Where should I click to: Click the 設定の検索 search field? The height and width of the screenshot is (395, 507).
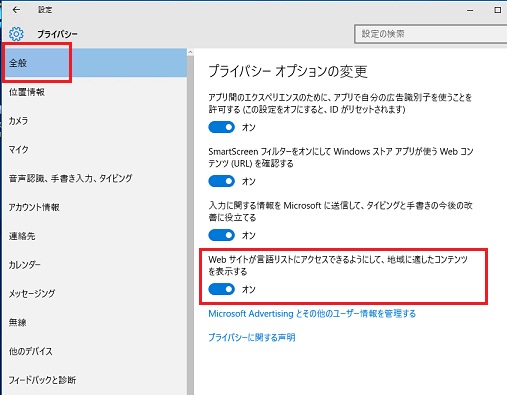[431, 34]
